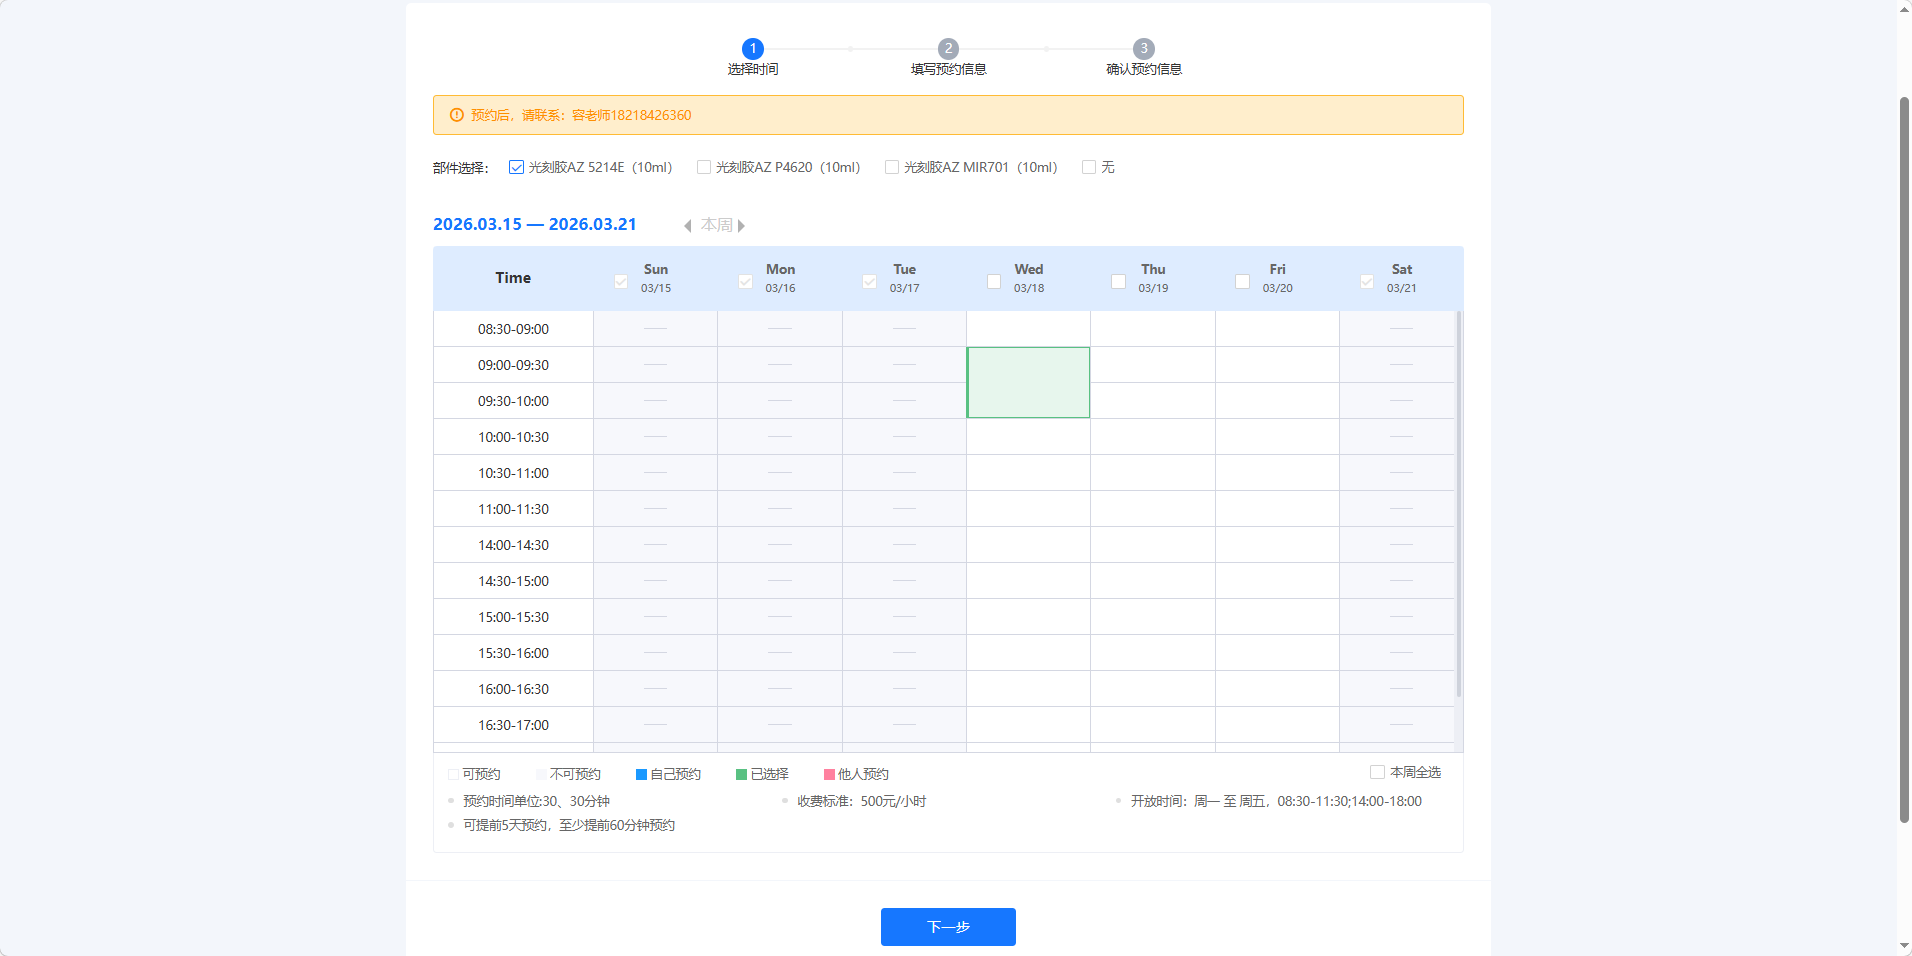The image size is (1912, 956).
Task: Click the green 已选择 legend swatch
Action: click(742, 775)
